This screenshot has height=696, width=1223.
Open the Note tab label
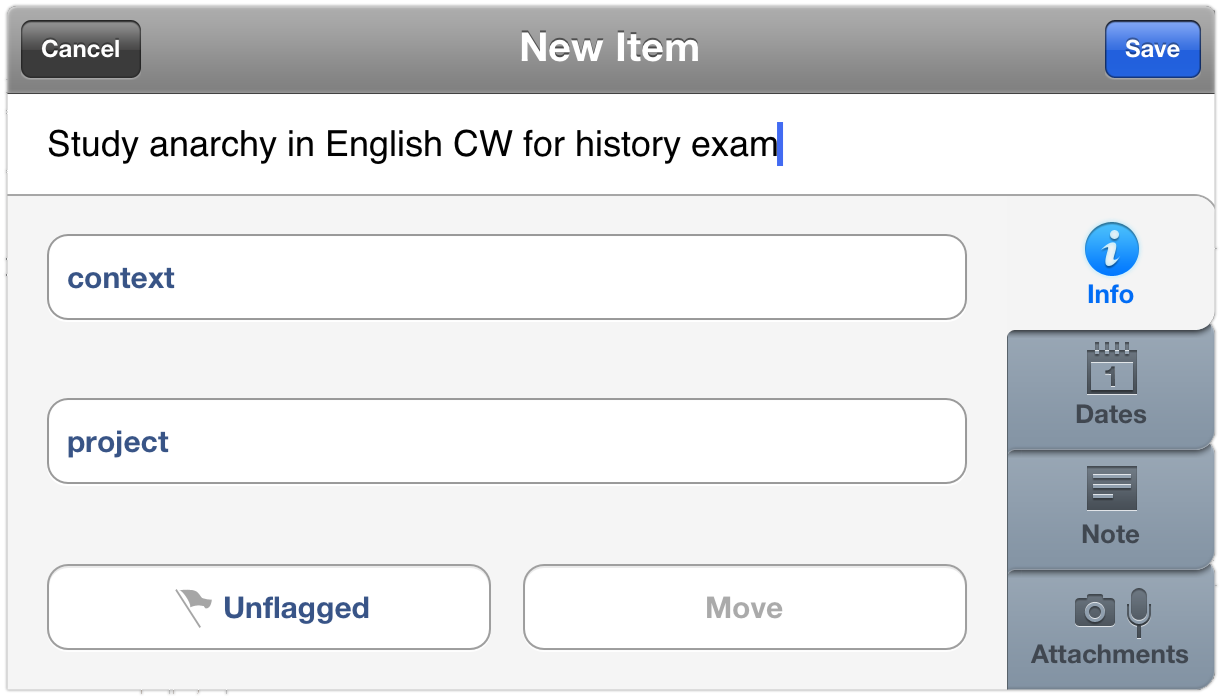pos(1110,534)
